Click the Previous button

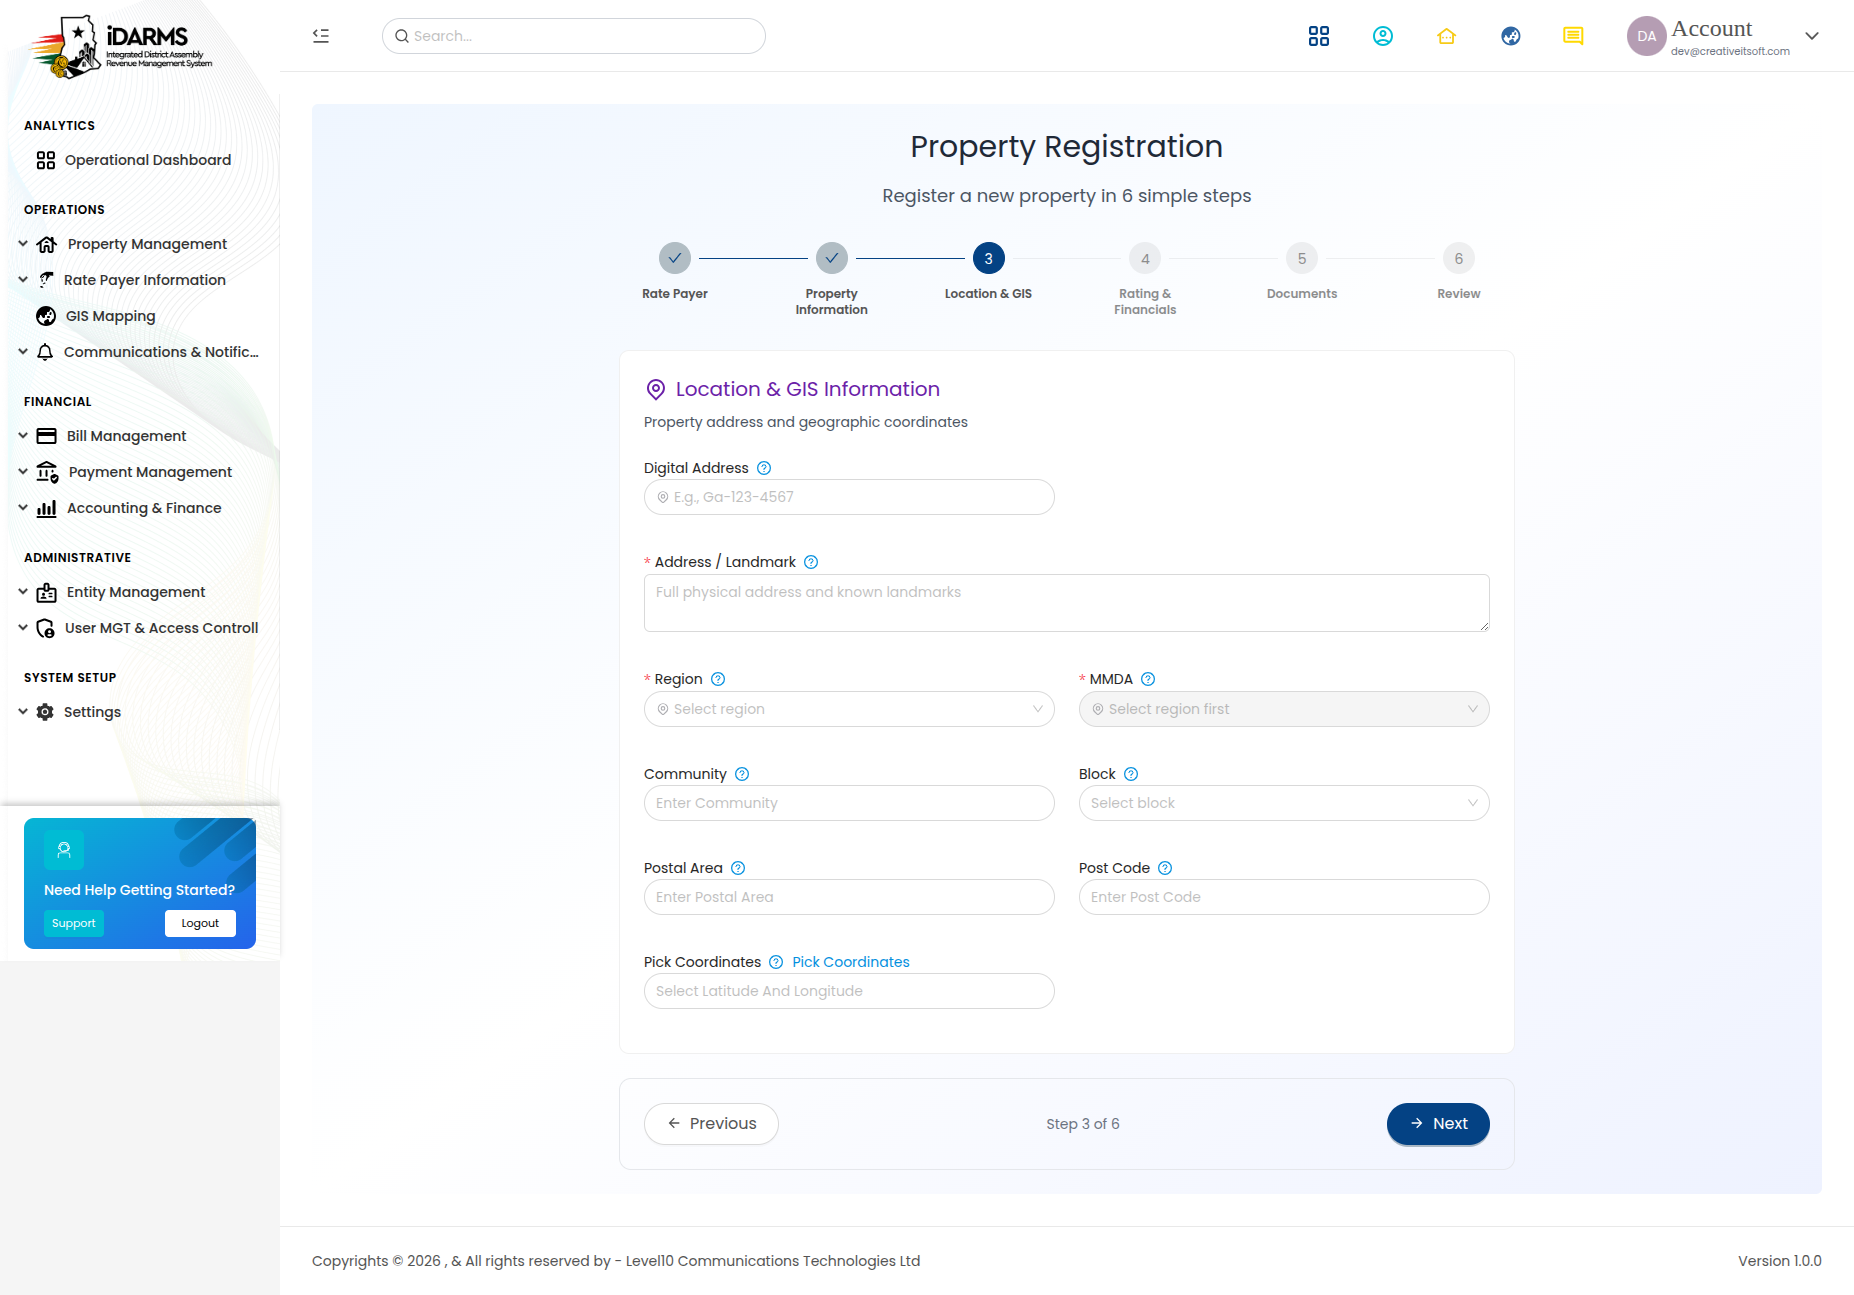tap(711, 1124)
